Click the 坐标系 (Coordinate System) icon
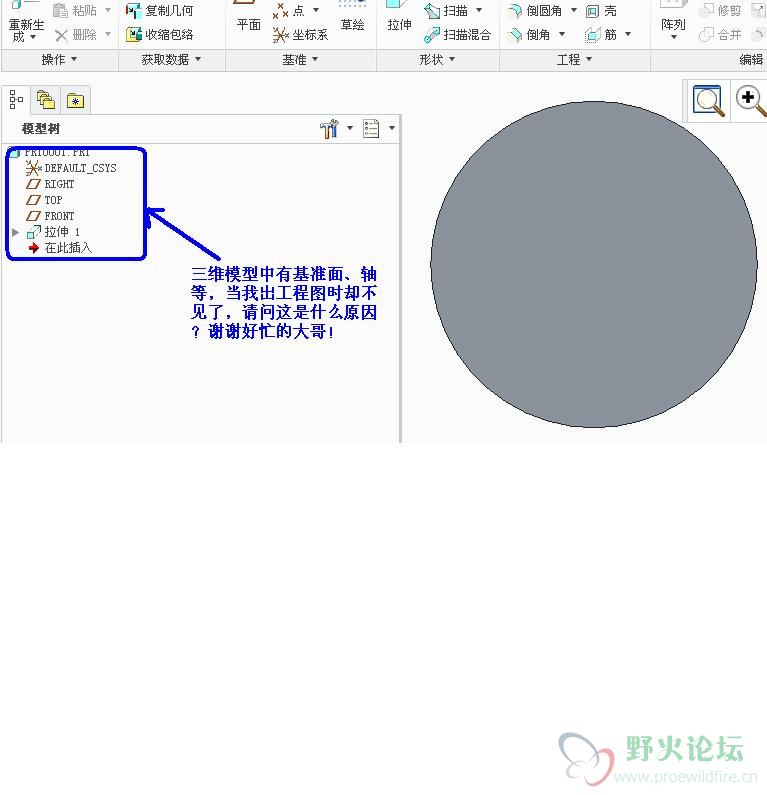The width and height of the screenshot is (767, 795). [280, 34]
